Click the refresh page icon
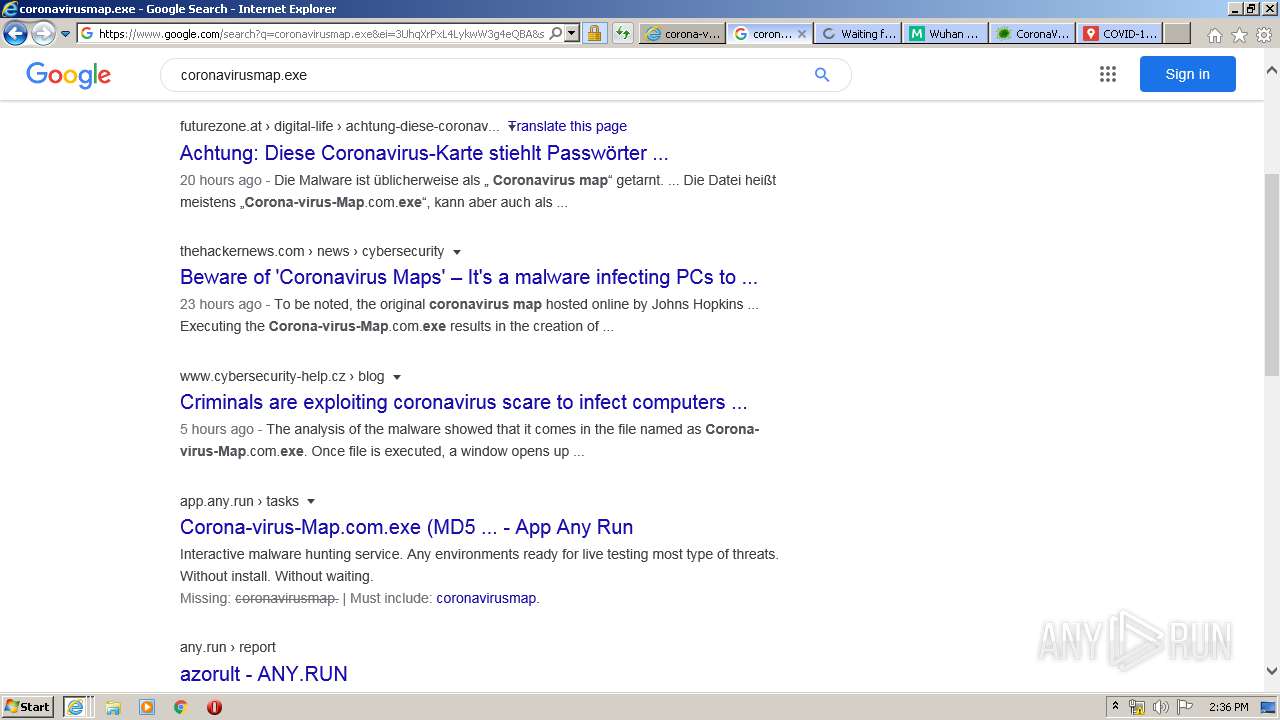Image resolution: width=1280 pixels, height=720 pixels. pyautogui.click(x=623, y=33)
